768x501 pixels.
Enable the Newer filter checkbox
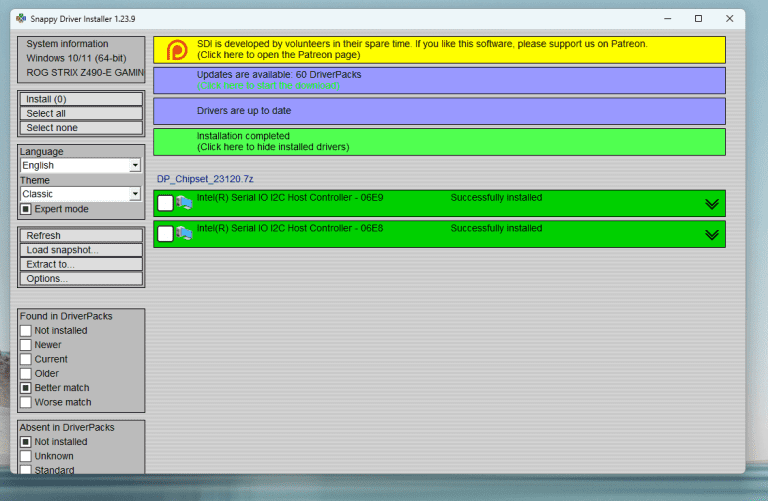pyautogui.click(x=26, y=345)
